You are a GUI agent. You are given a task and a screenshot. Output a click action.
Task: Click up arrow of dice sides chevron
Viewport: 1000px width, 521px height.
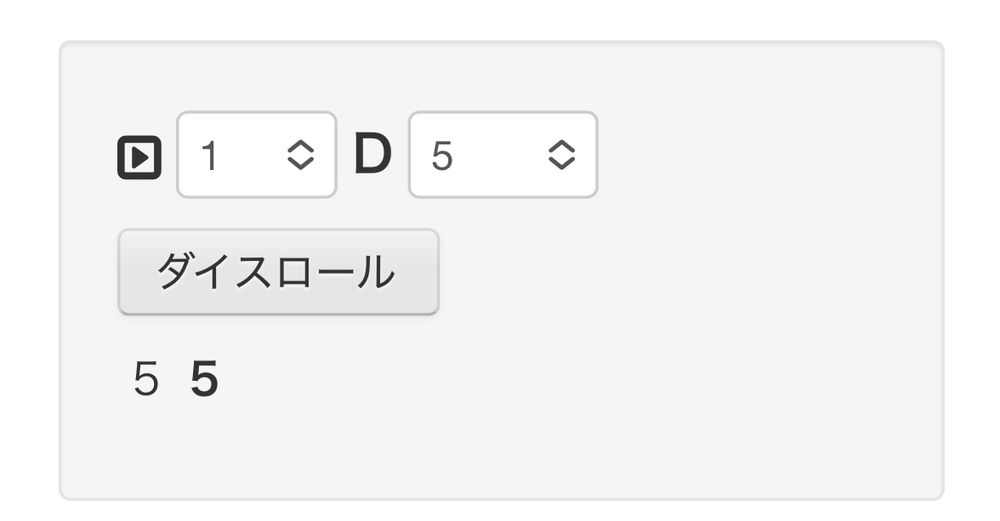click(x=562, y=146)
